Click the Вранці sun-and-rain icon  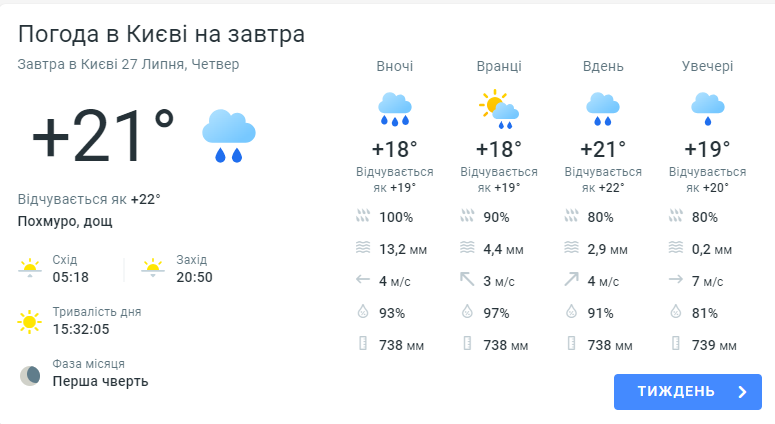[498, 108]
